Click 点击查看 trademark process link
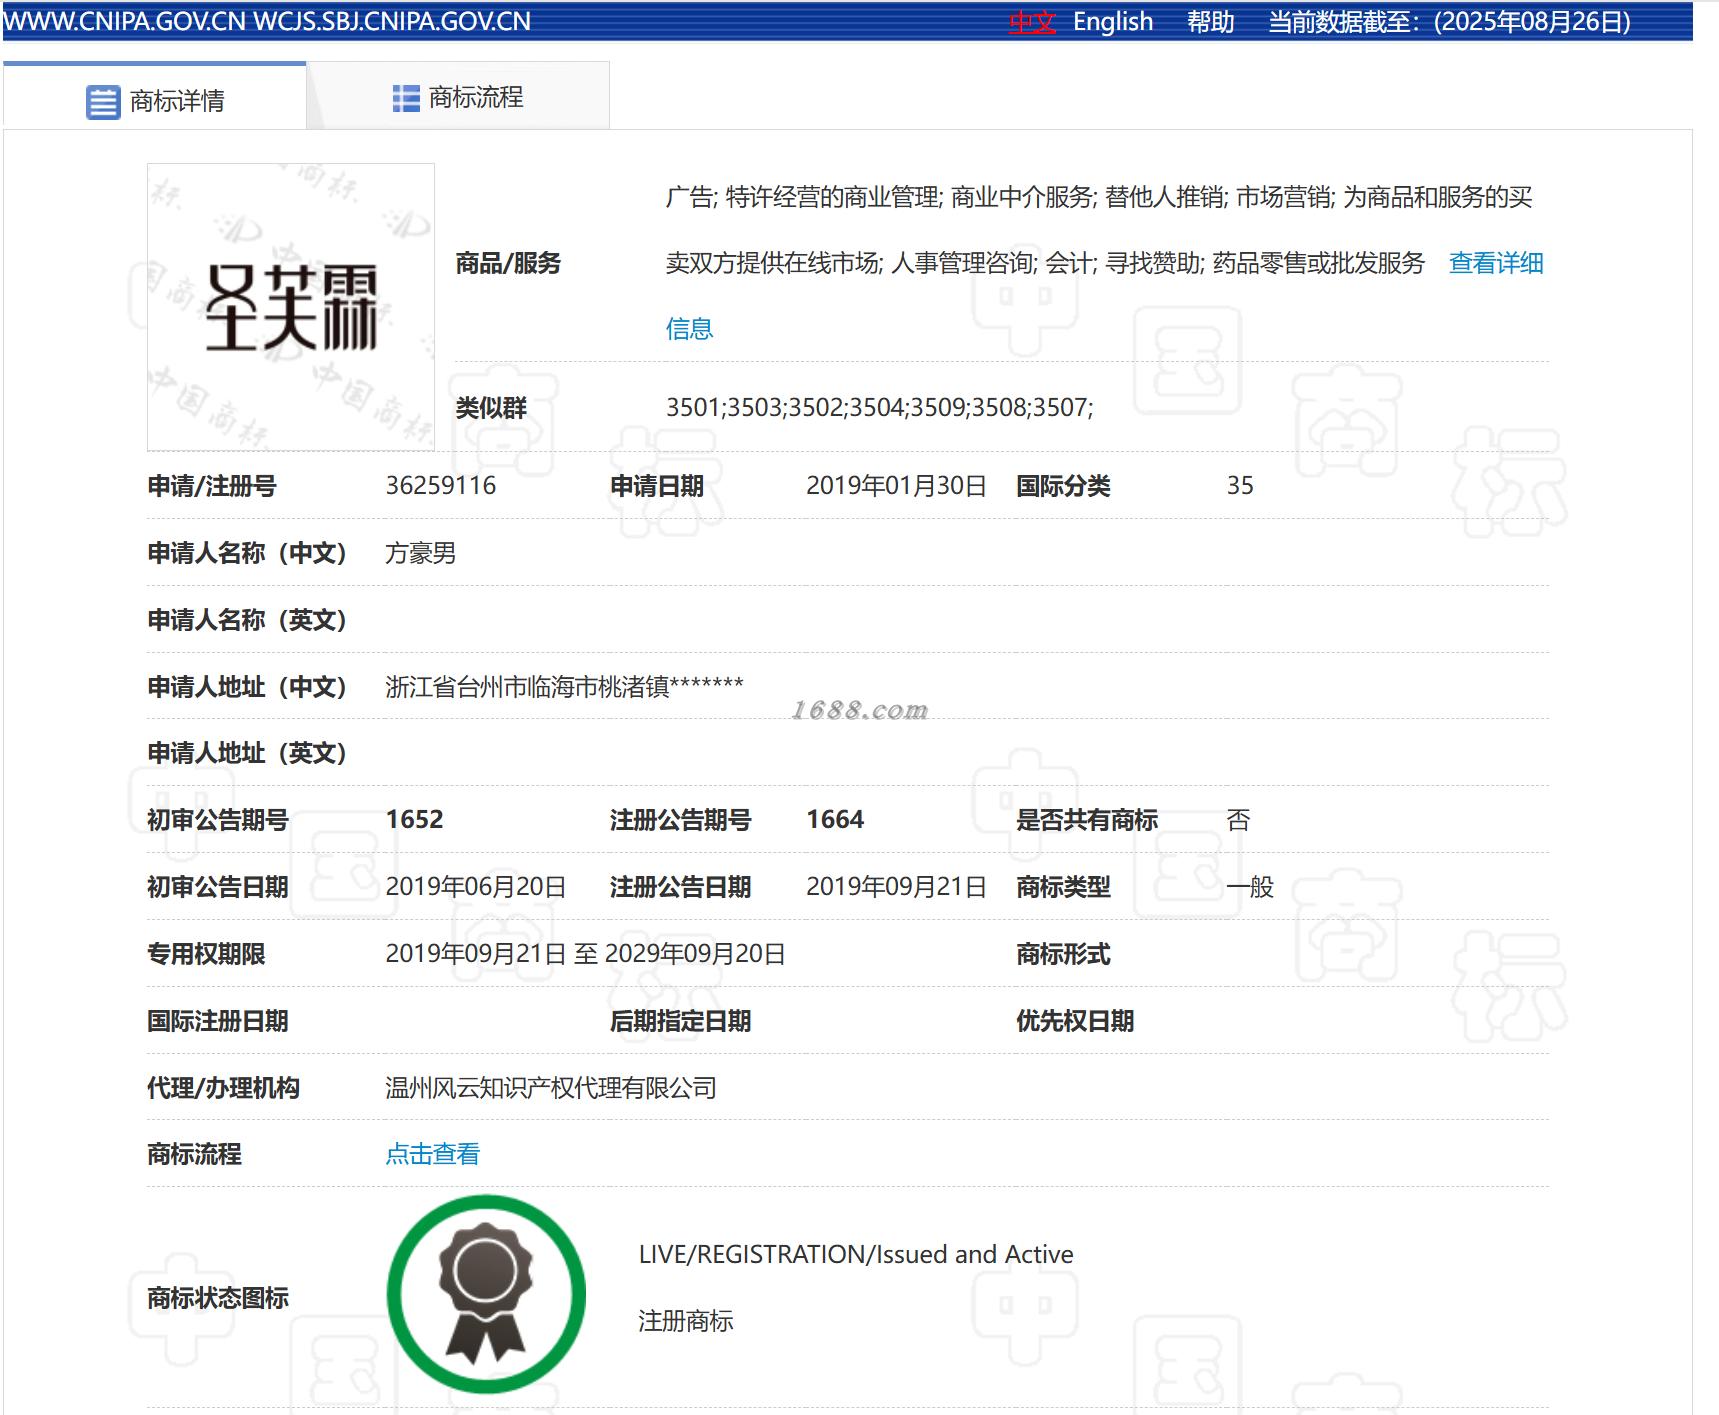The image size is (1719, 1415). (x=433, y=1154)
